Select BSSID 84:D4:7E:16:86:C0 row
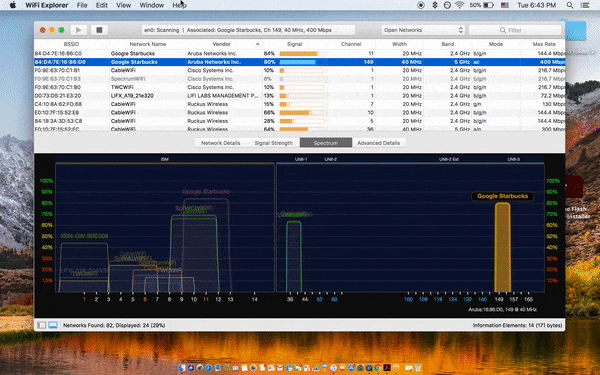Viewport: 600px width, 375px height. click(x=299, y=54)
